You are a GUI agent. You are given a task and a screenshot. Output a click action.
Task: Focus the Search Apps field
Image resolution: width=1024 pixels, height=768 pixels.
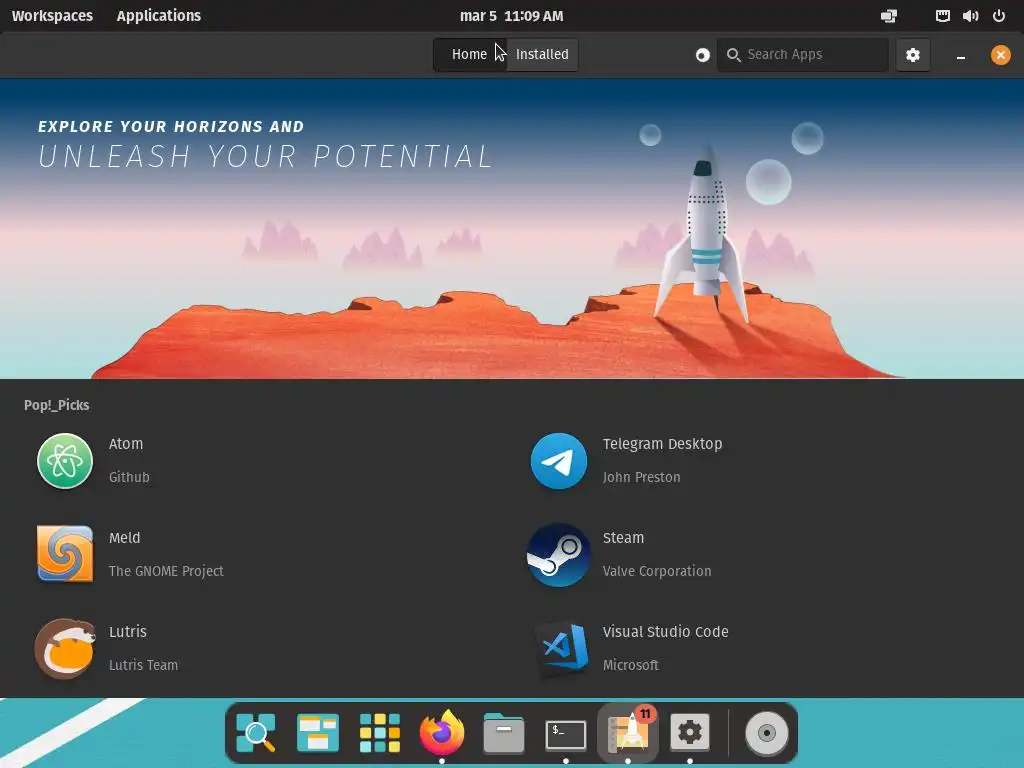[x=803, y=55]
